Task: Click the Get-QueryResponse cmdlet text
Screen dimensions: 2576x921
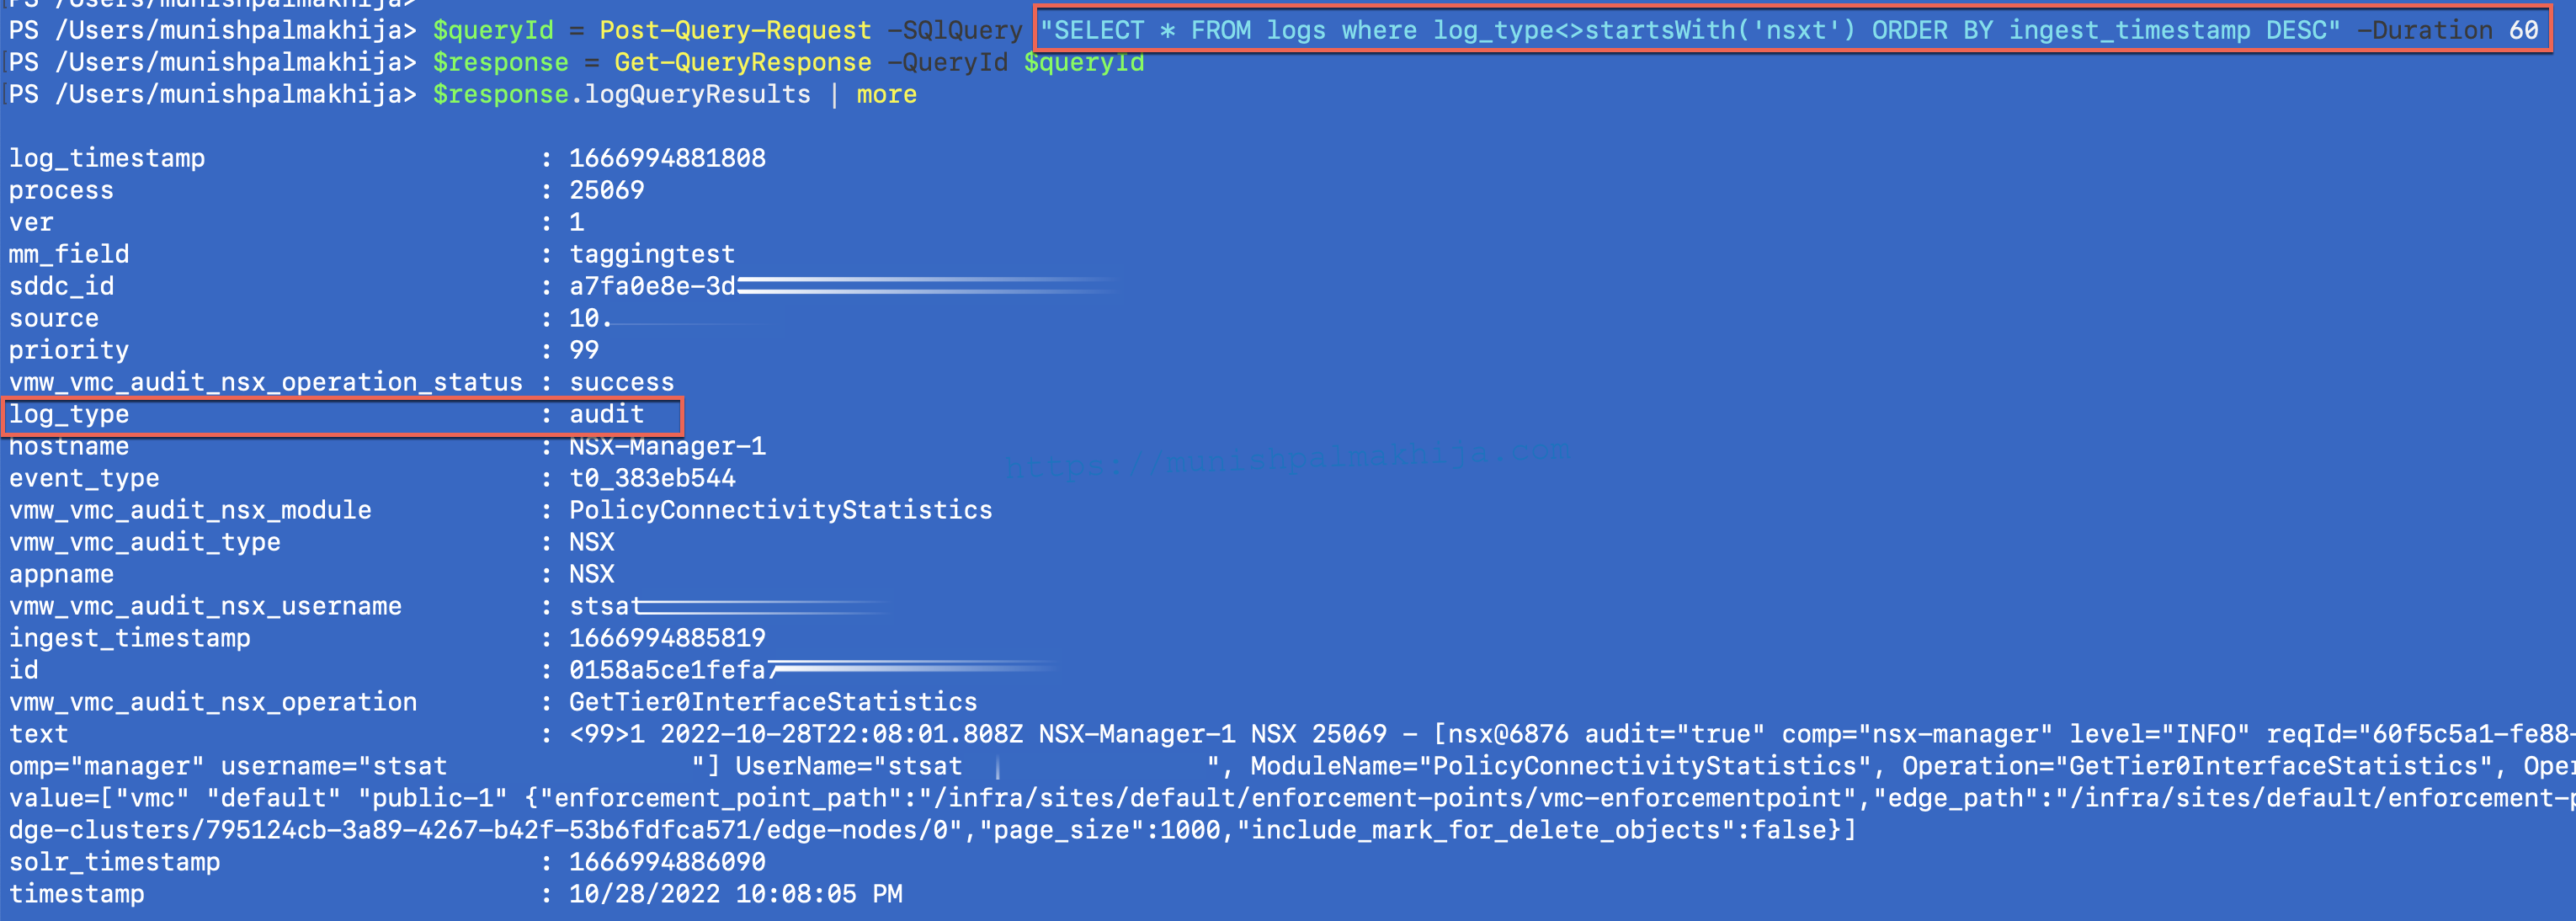Action: (x=743, y=63)
